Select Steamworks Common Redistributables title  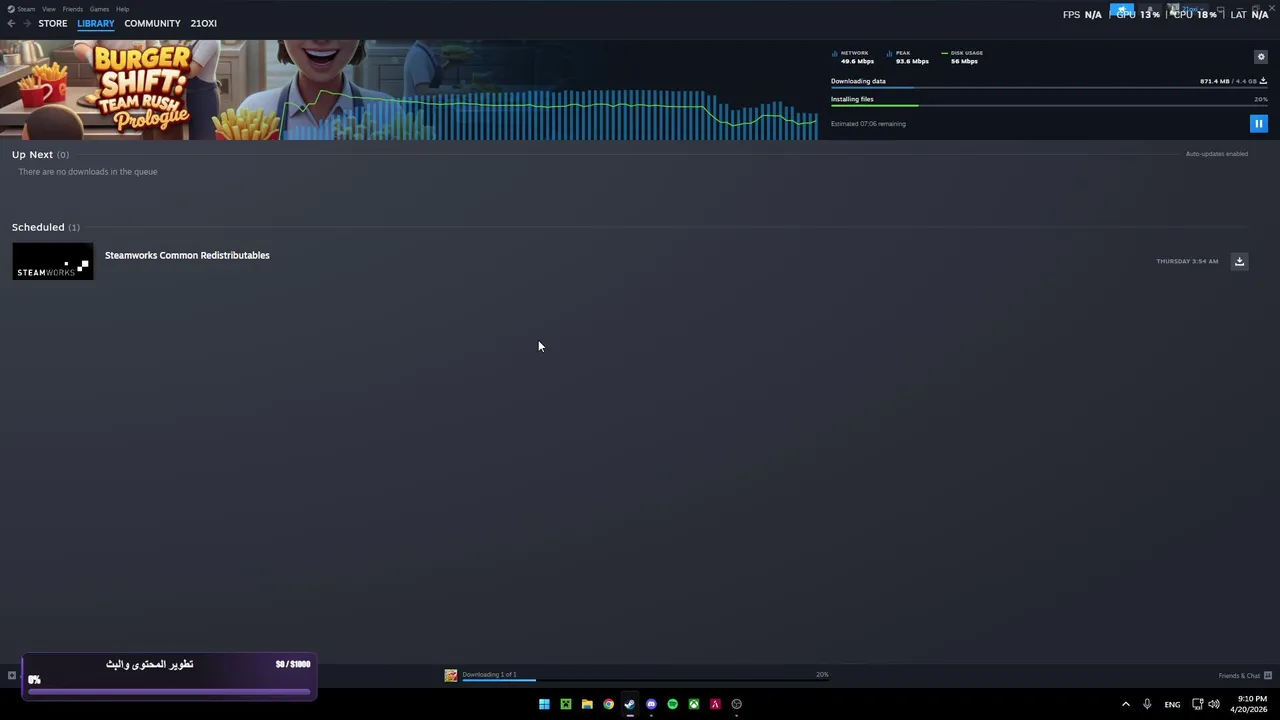point(187,255)
